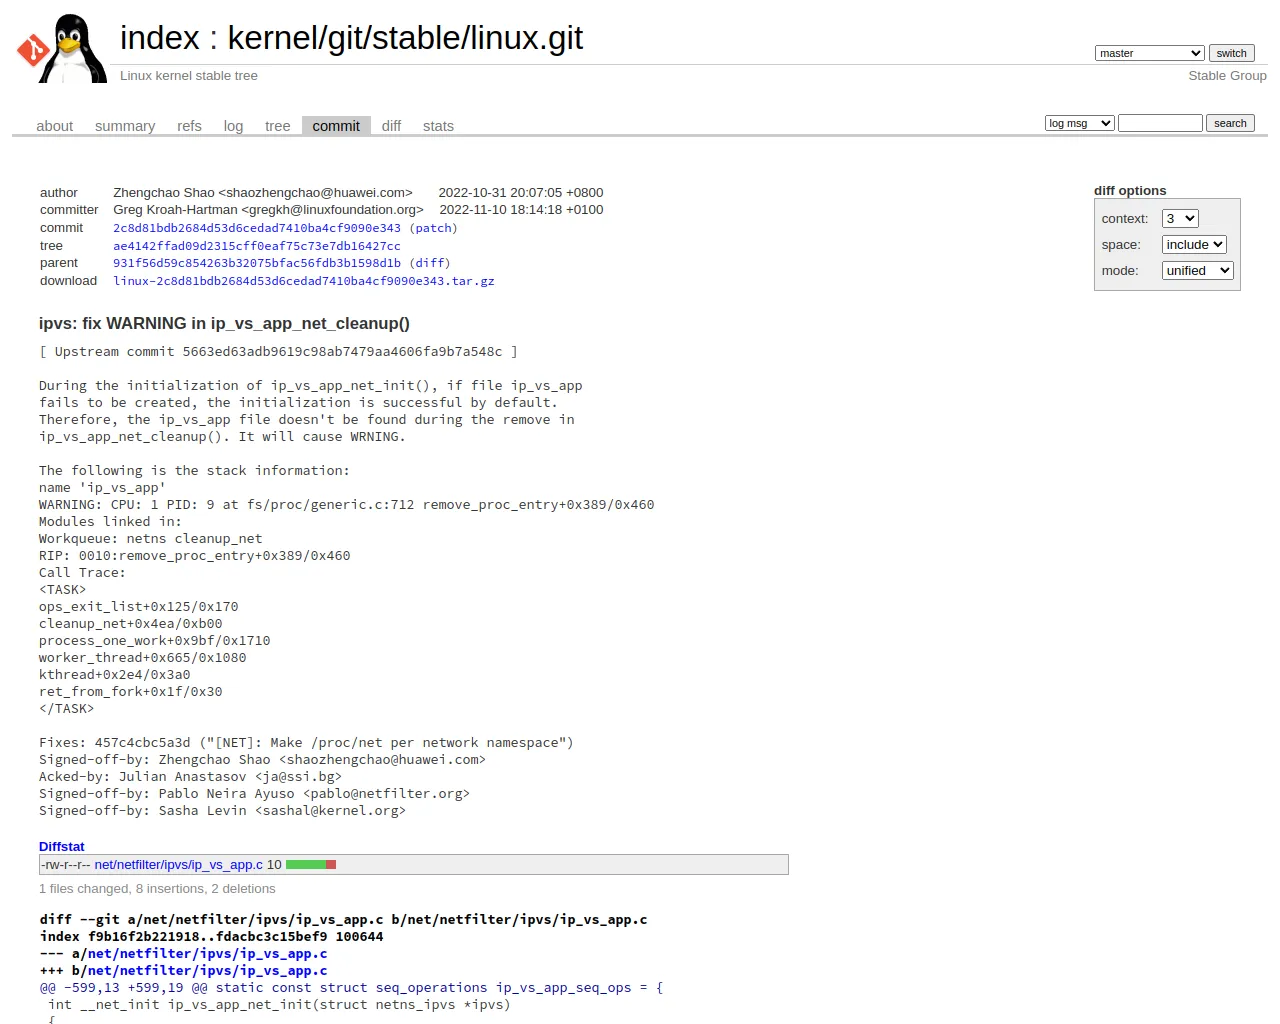Open the b/net/netfilter/ipvs/ip_vs_app.c diff header link
This screenshot has height=1024, width=1280.
[207, 970]
